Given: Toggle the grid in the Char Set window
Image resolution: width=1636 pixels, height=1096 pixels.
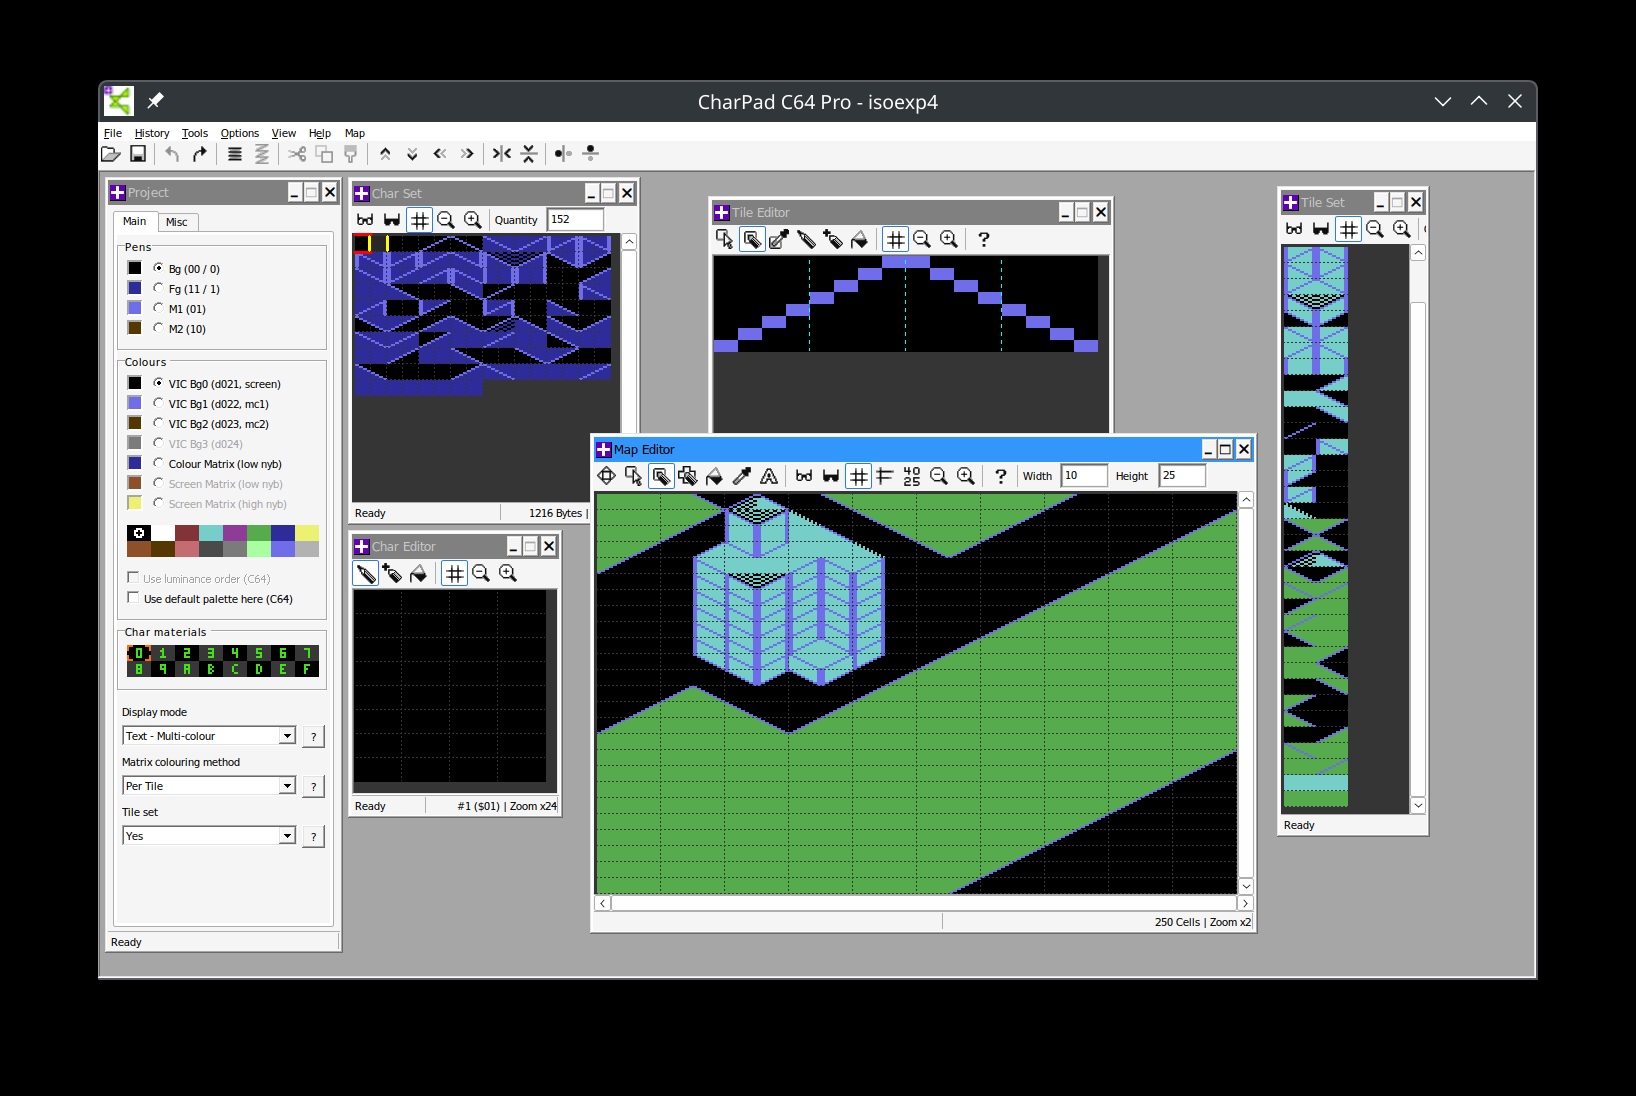Looking at the screenshot, I should 420,220.
